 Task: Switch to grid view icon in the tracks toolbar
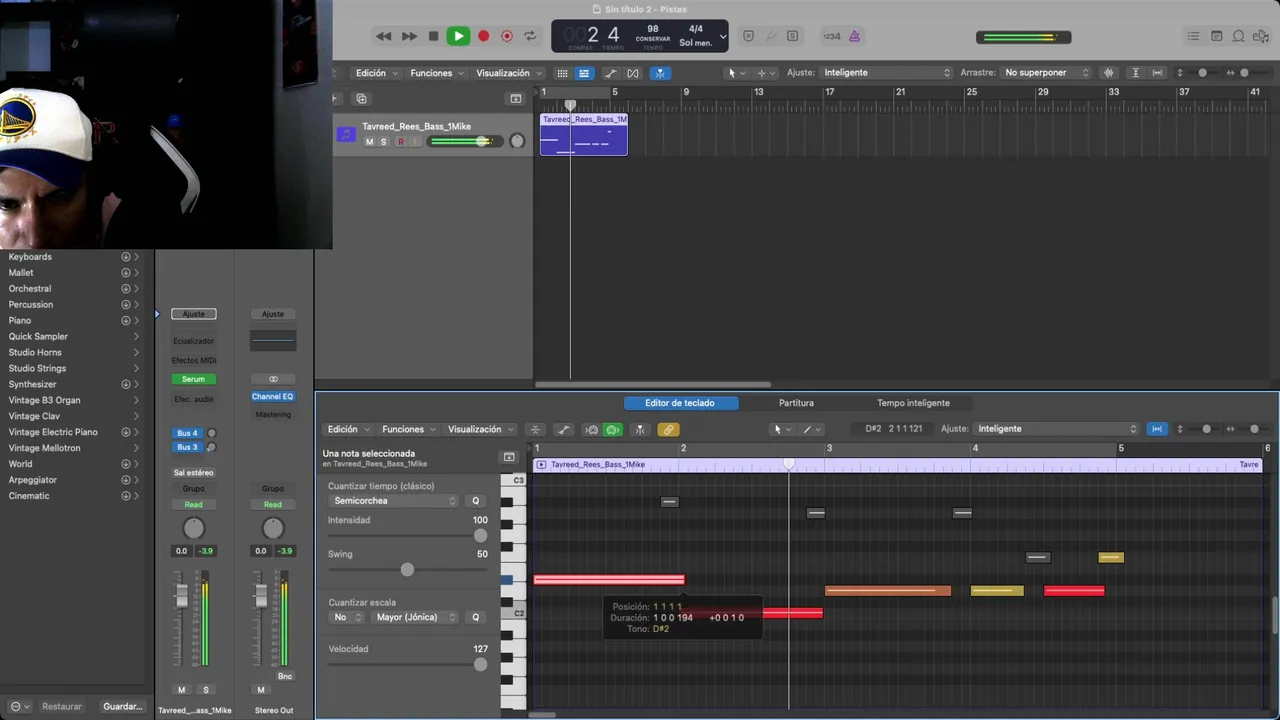pyautogui.click(x=562, y=73)
